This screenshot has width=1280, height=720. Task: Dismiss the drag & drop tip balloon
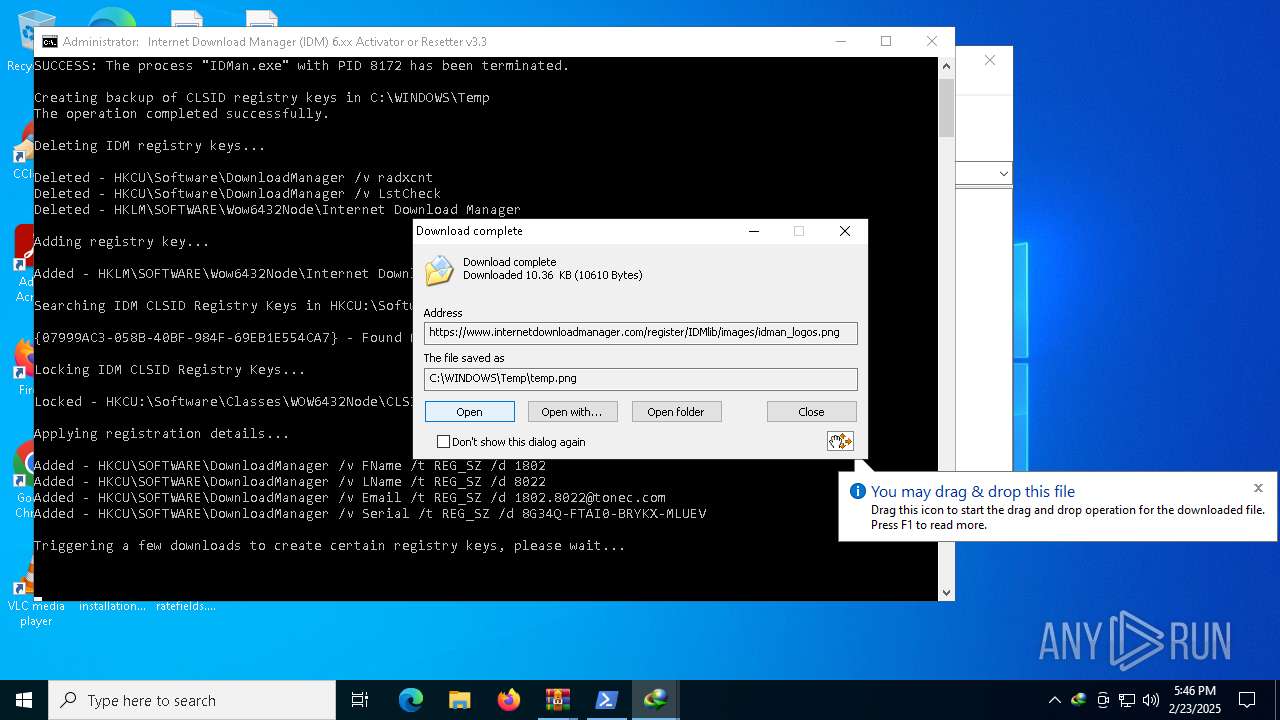tap(1258, 488)
